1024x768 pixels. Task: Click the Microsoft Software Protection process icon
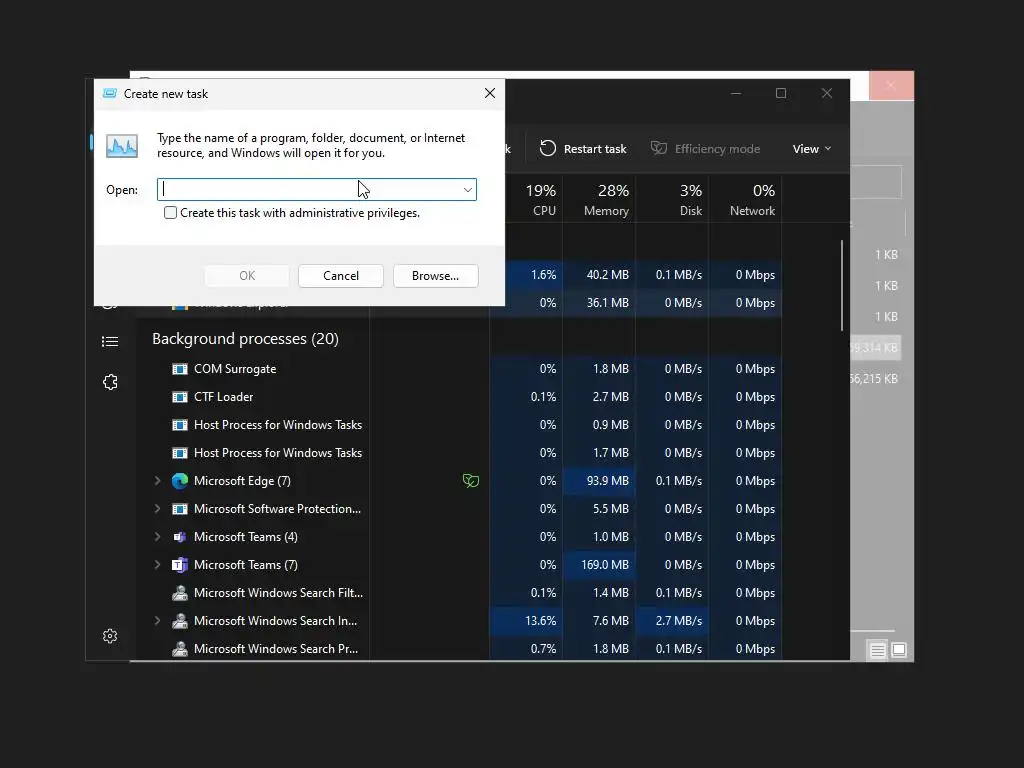180,509
